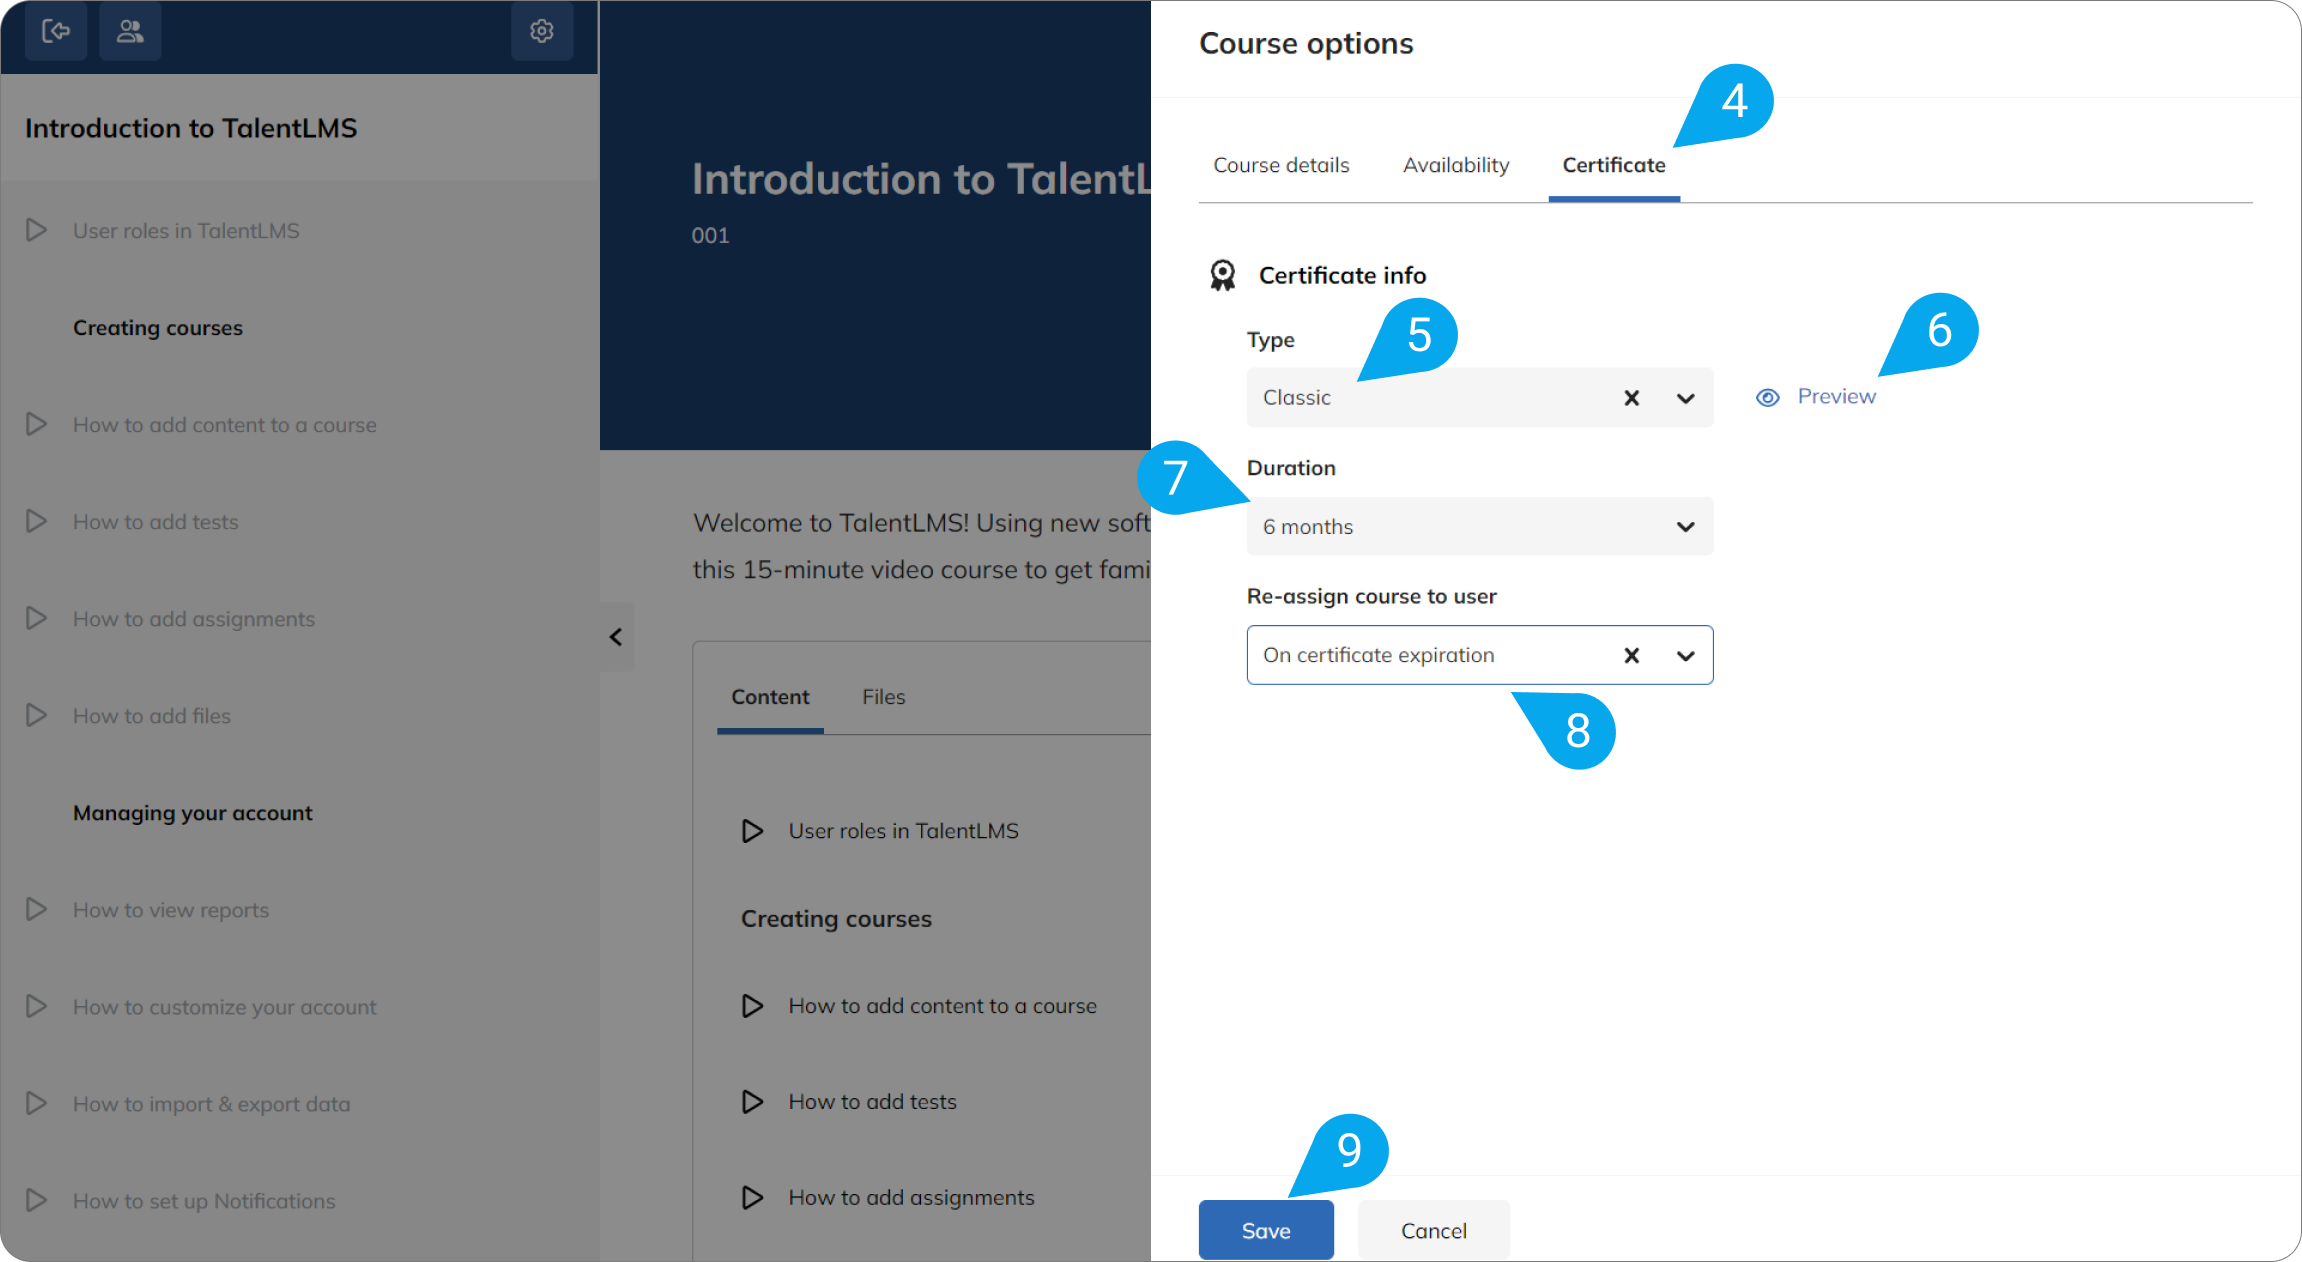
Task: Click the Classic type field
Action: (1480, 398)
